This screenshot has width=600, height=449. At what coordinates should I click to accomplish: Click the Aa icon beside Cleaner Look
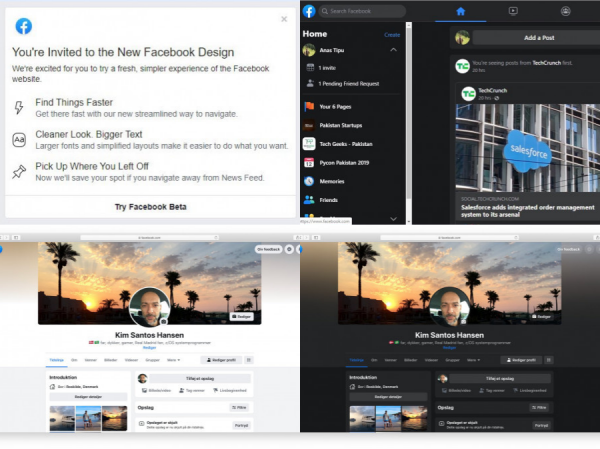pos(19,140)
